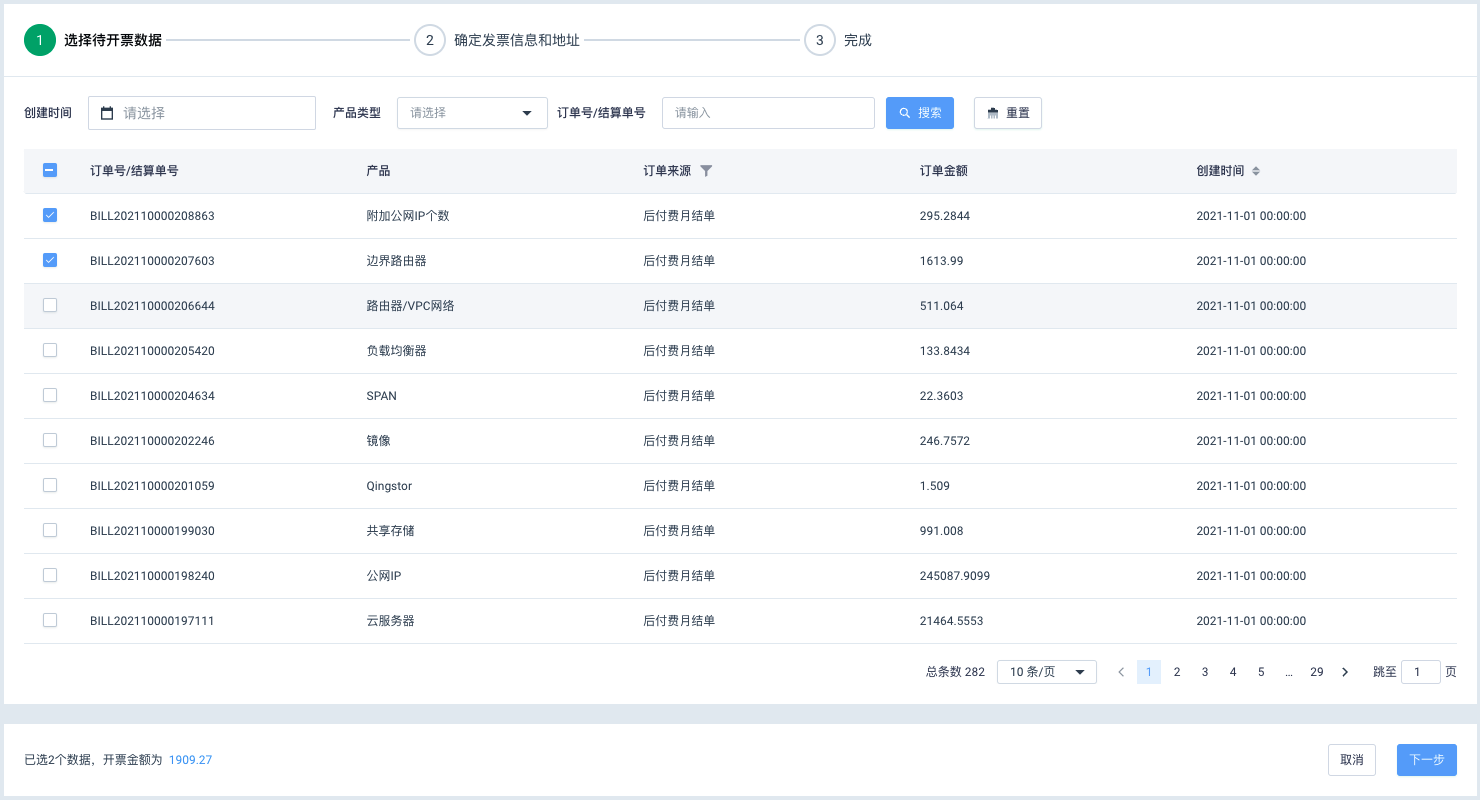The height and width of the screenshot is (800, 1480).
Task: Click 确定发票信息和地址 step label
Action: tap(517, 40)
